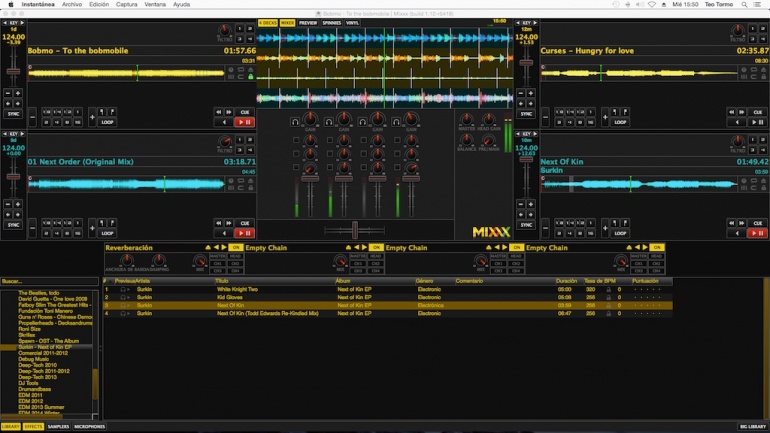Toggle headphone cue for first mixer channel
Screen dimensions: 770x433
(x=295, y=122)
